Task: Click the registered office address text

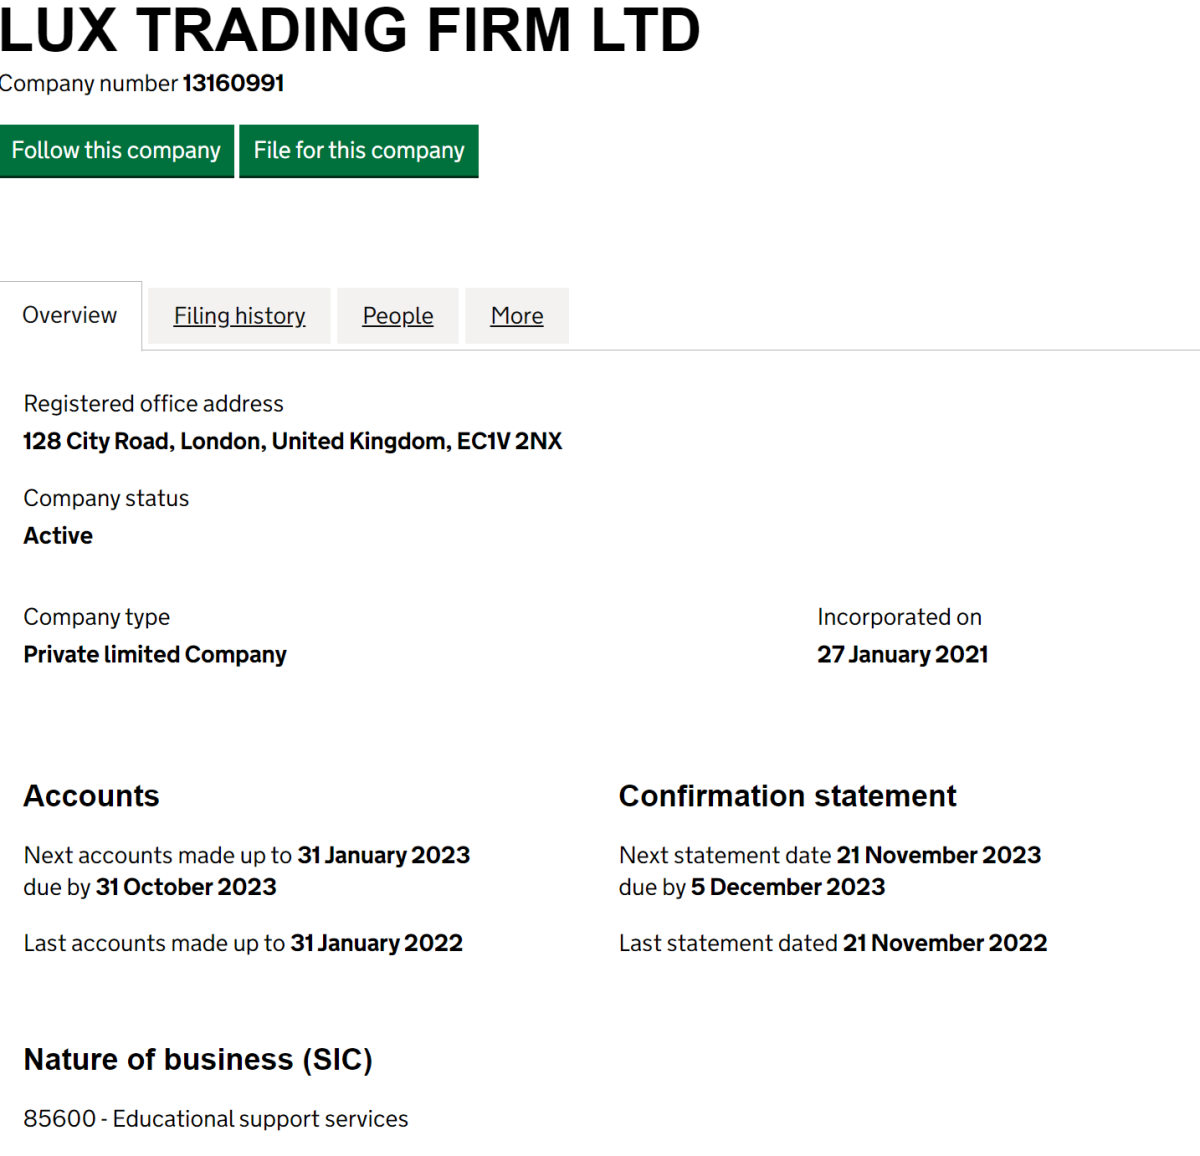Action: click(x=293, y=440)
